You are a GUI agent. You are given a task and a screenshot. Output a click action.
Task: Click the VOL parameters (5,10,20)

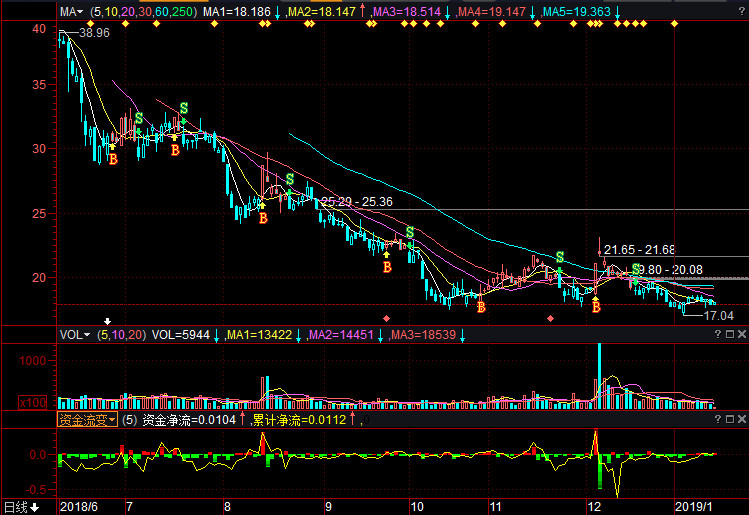[121, 334]
